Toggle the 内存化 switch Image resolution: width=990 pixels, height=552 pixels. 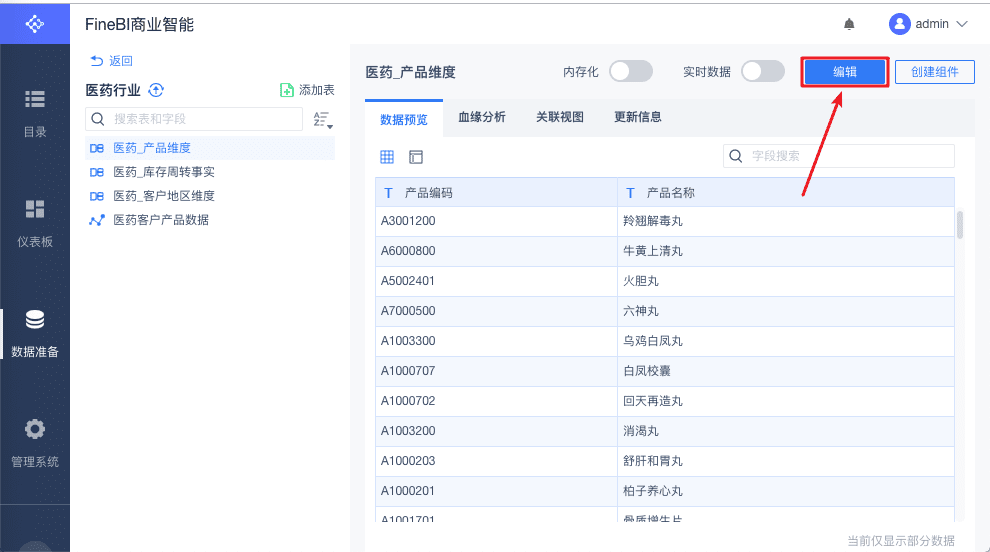coord(630,71)
